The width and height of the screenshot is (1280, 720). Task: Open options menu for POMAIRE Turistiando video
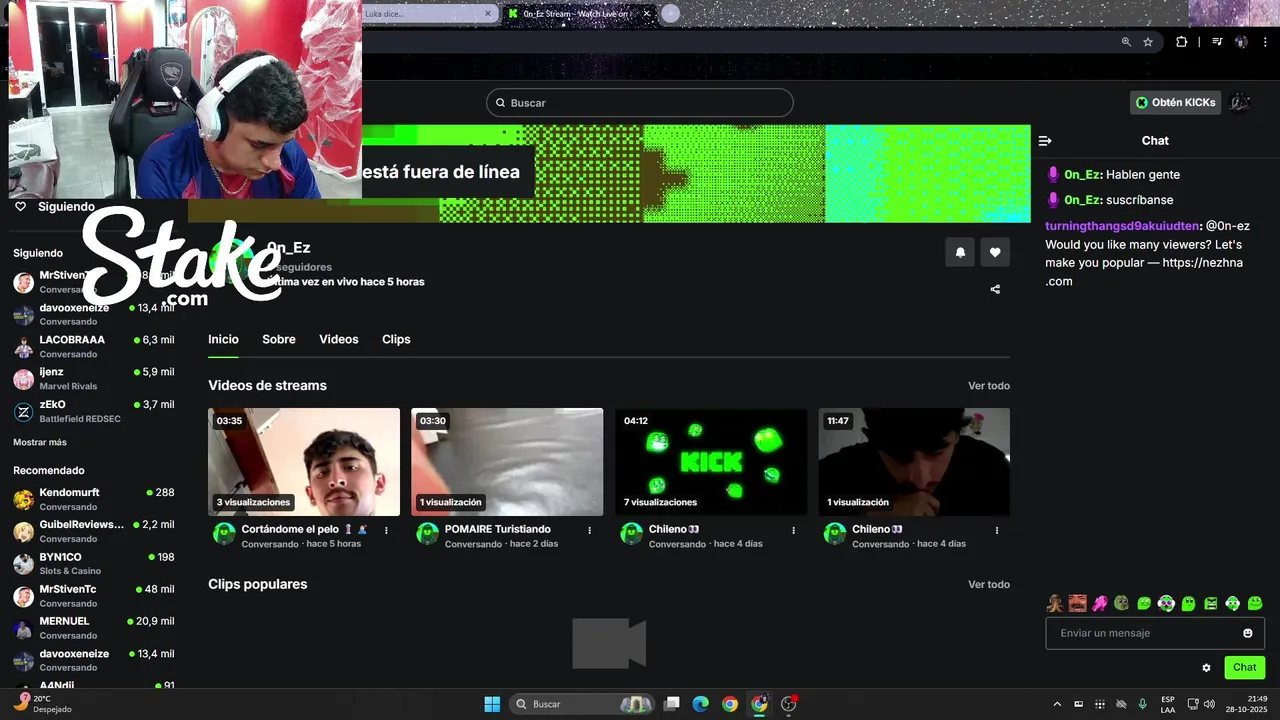click(x=589, y=530)
